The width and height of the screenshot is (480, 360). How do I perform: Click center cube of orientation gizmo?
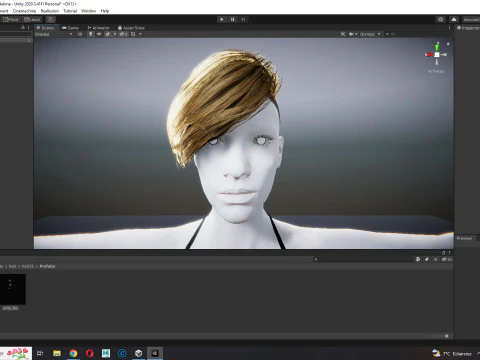tap(437, 55)
